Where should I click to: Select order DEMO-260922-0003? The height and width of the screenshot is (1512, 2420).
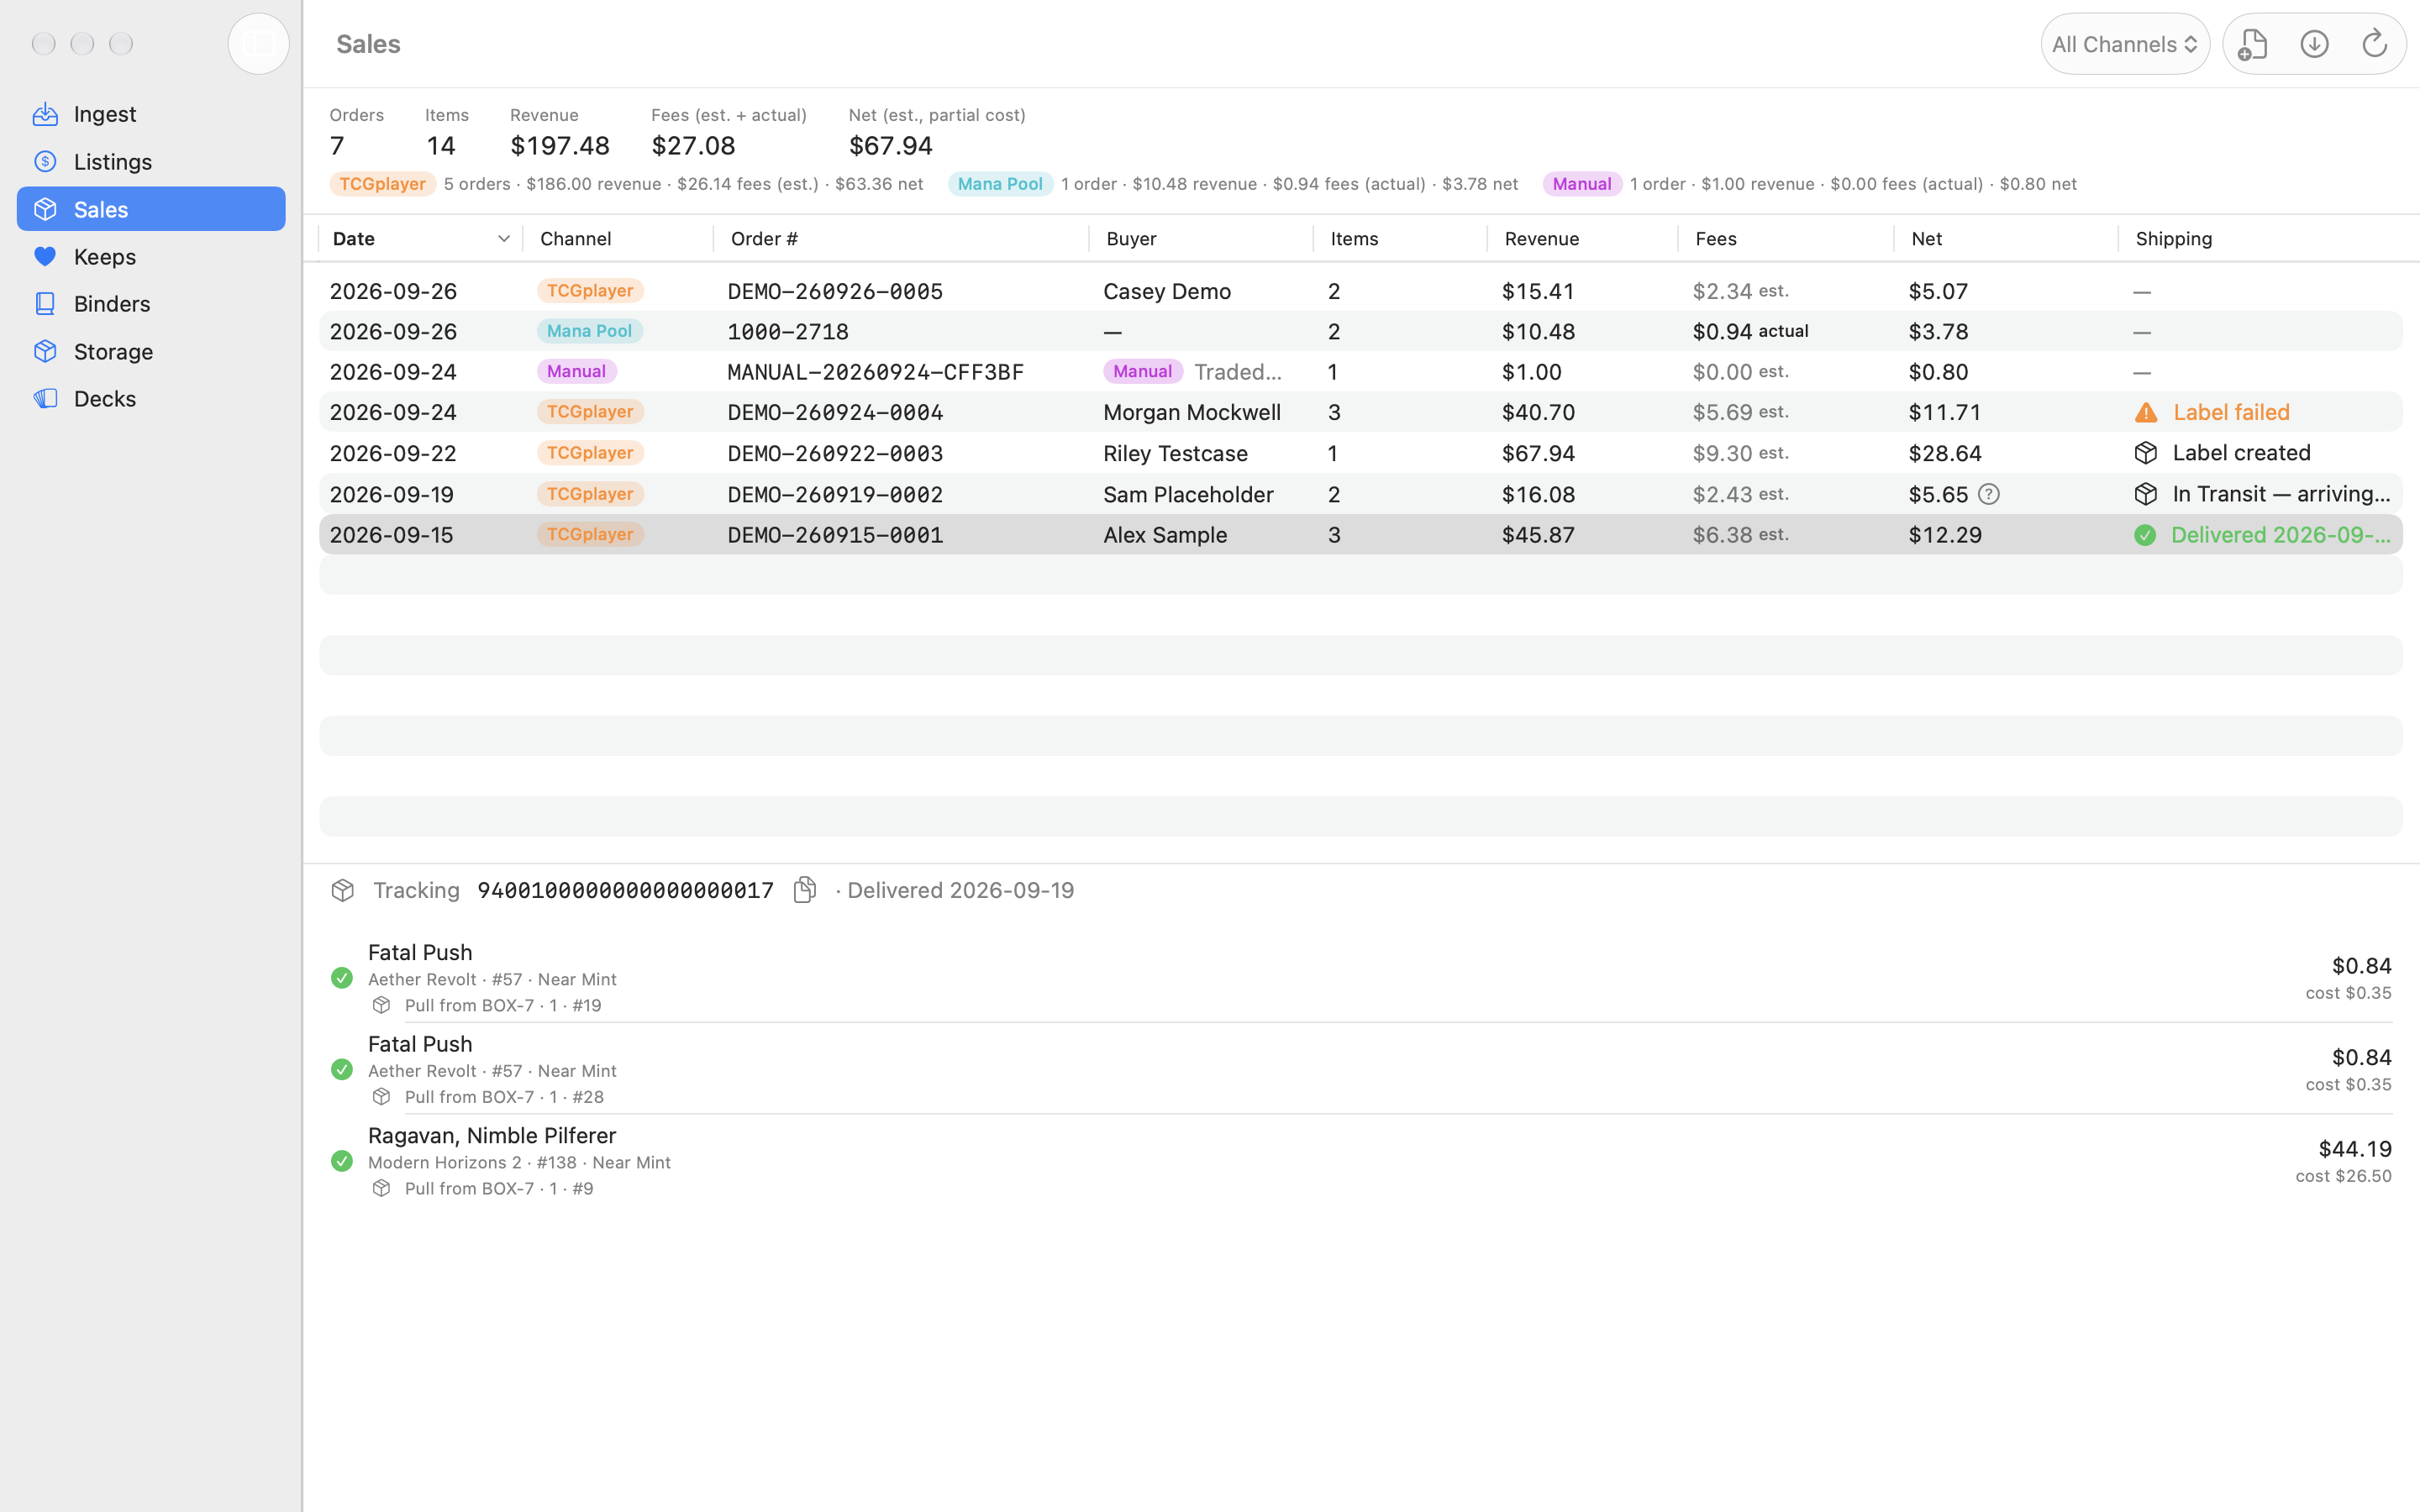pyautogui.click(x=1360, y=453)
